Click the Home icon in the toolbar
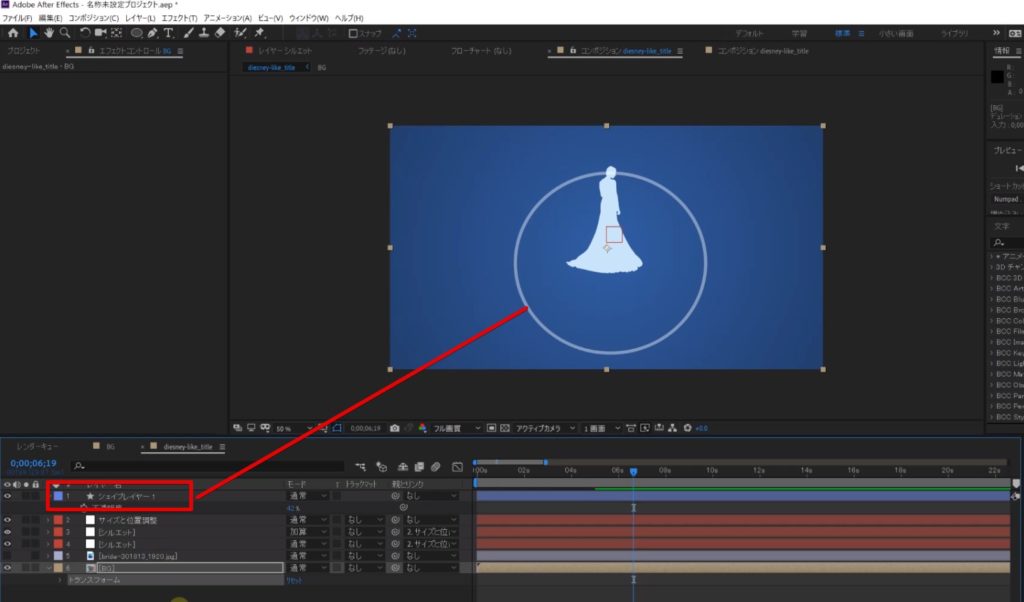1024x602 pixels. (x=13, y=33)
